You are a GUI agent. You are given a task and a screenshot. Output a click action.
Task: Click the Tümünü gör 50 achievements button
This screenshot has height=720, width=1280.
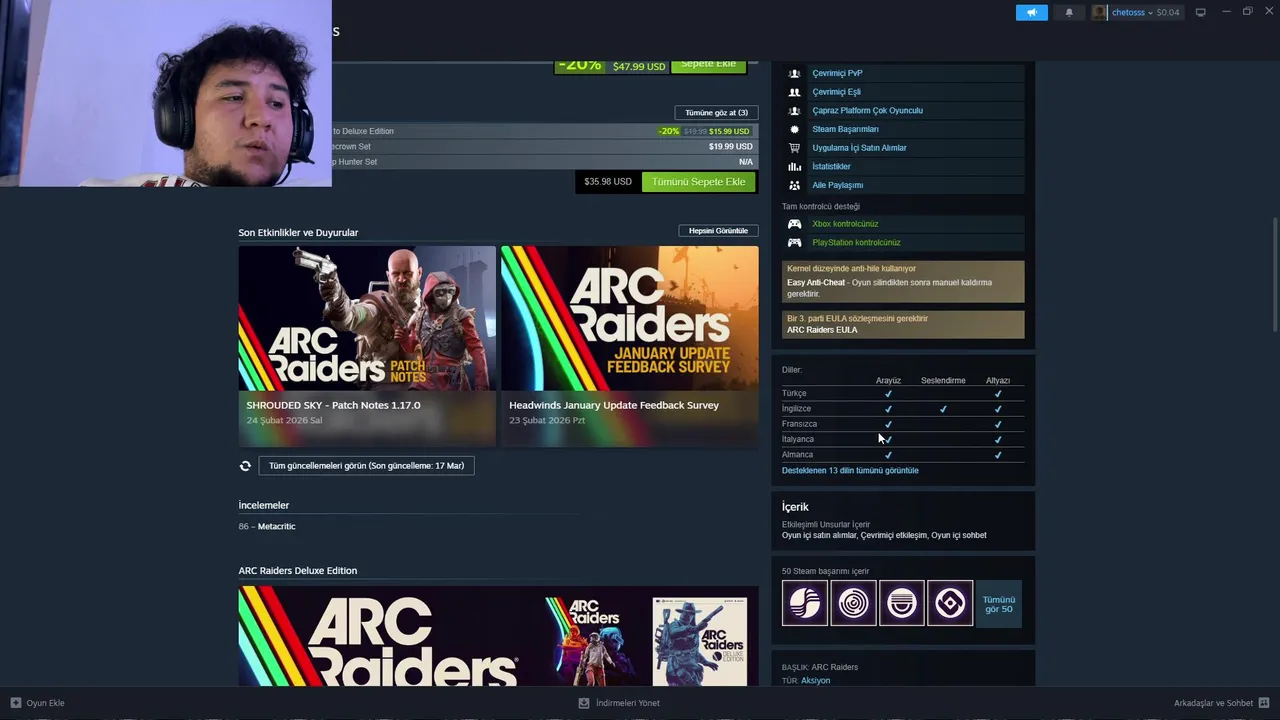click(998, 604)
